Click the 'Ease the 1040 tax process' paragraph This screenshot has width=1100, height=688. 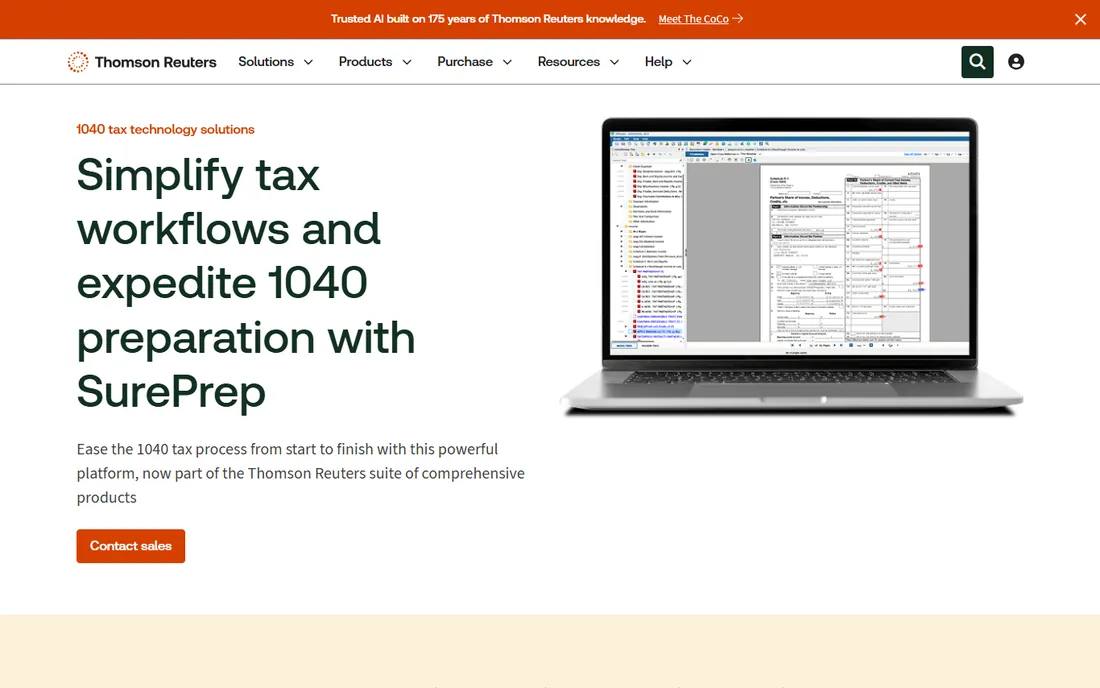pyautogui.click(x=300, y=473)
